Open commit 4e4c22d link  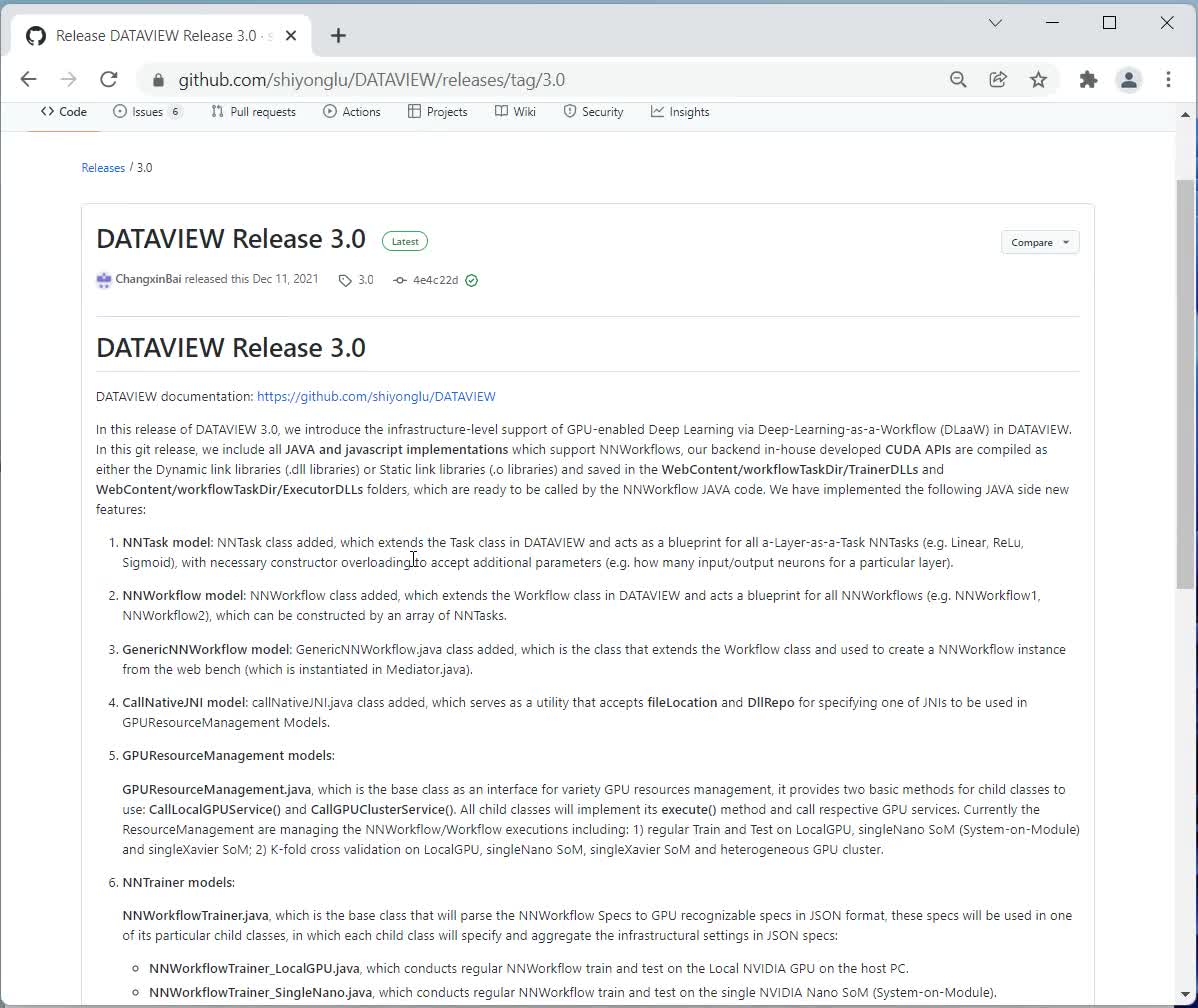pyautogui.click(x=435, y=280)
